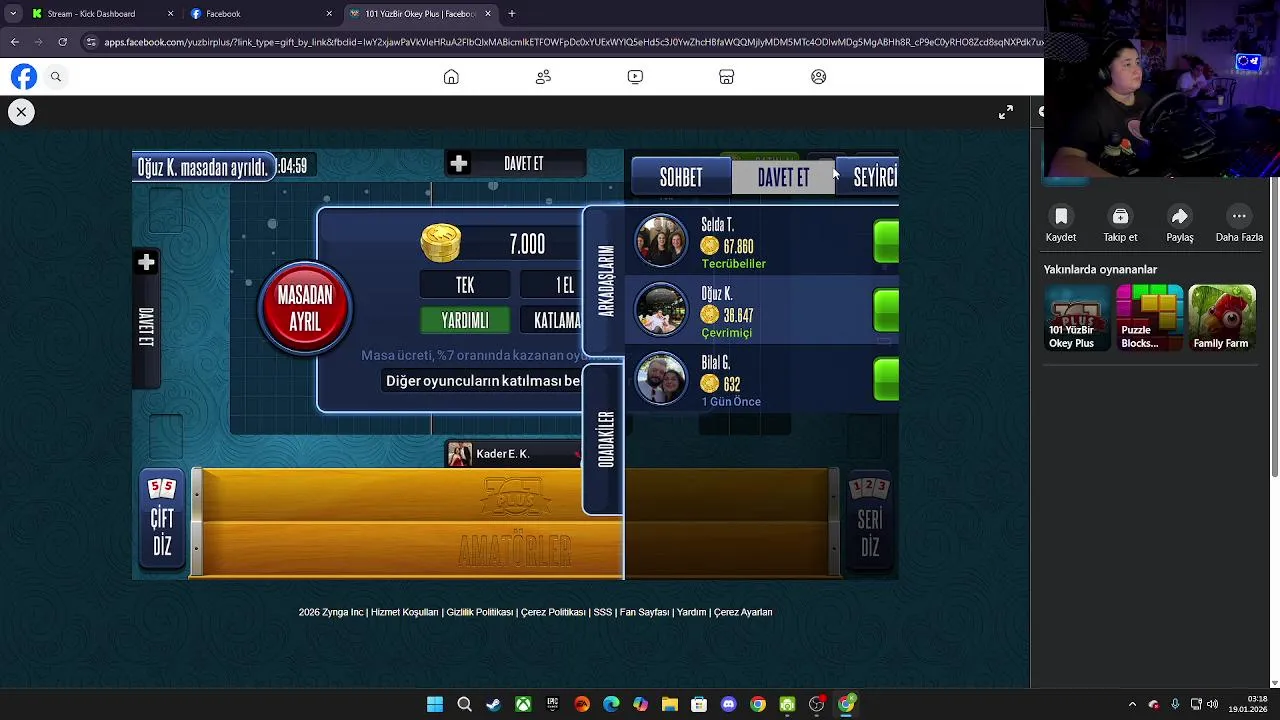Open the Daha Fazla menu
This screenshot has height=720, width=1280.
[1239, 216]
